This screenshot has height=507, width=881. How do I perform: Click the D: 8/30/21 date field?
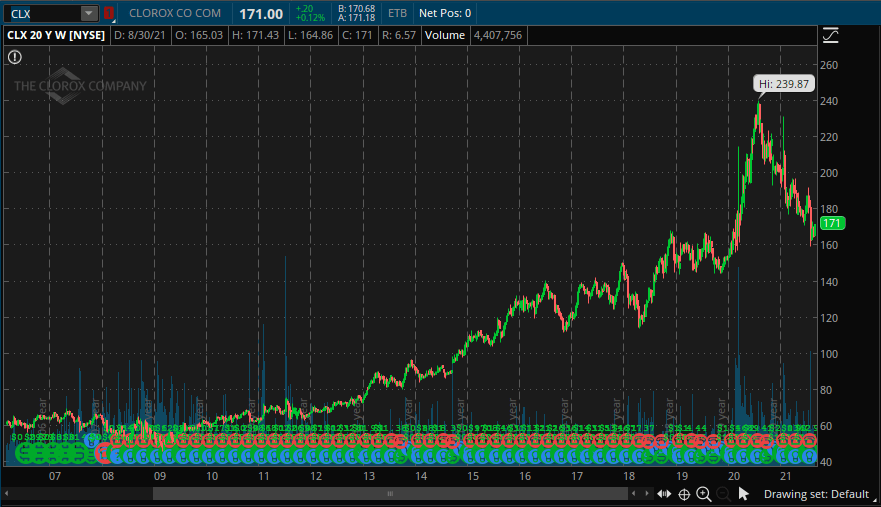(x=140, y=35)
